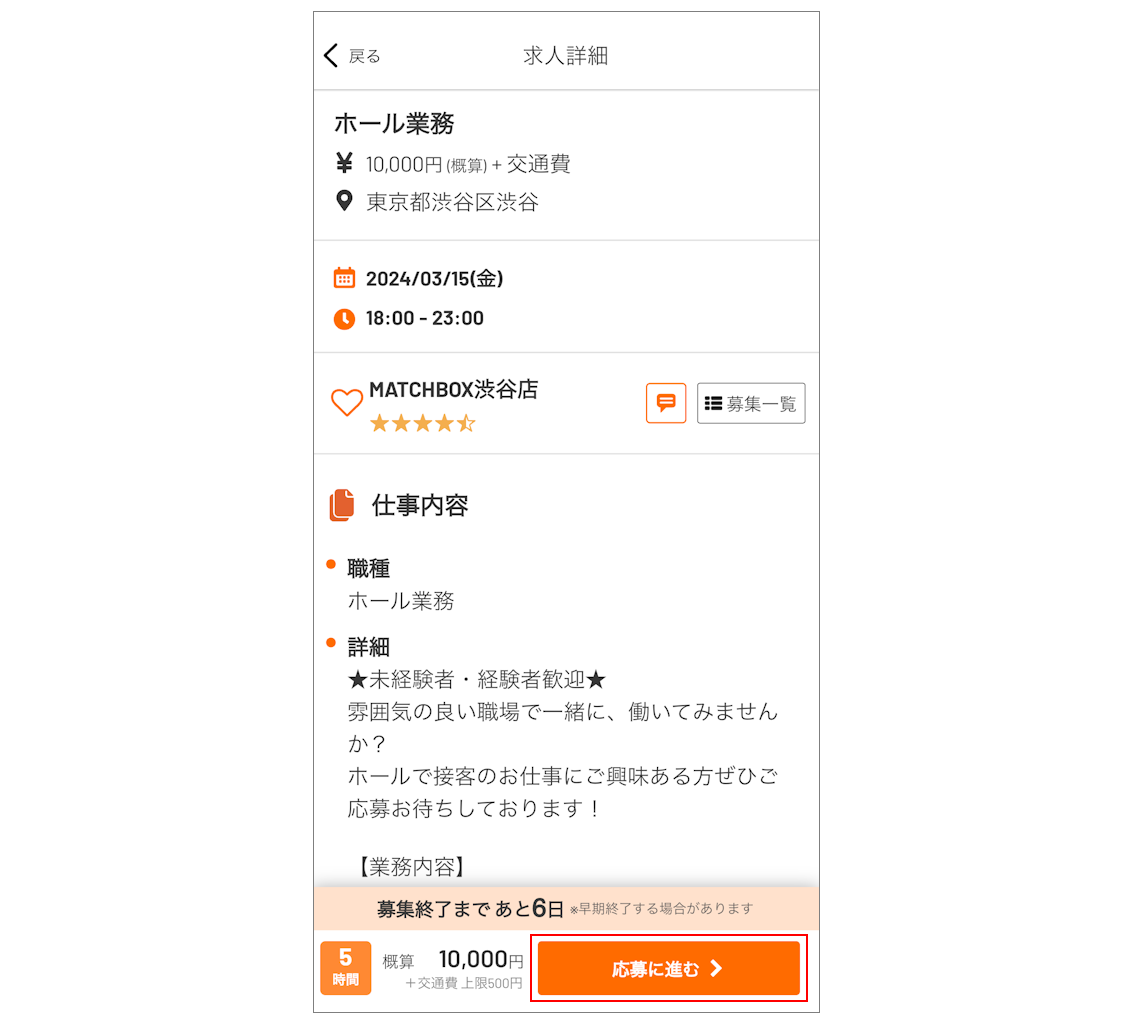Tap the 戻る back label
Screen dimensions: 1134x1021
pos(364,56)
